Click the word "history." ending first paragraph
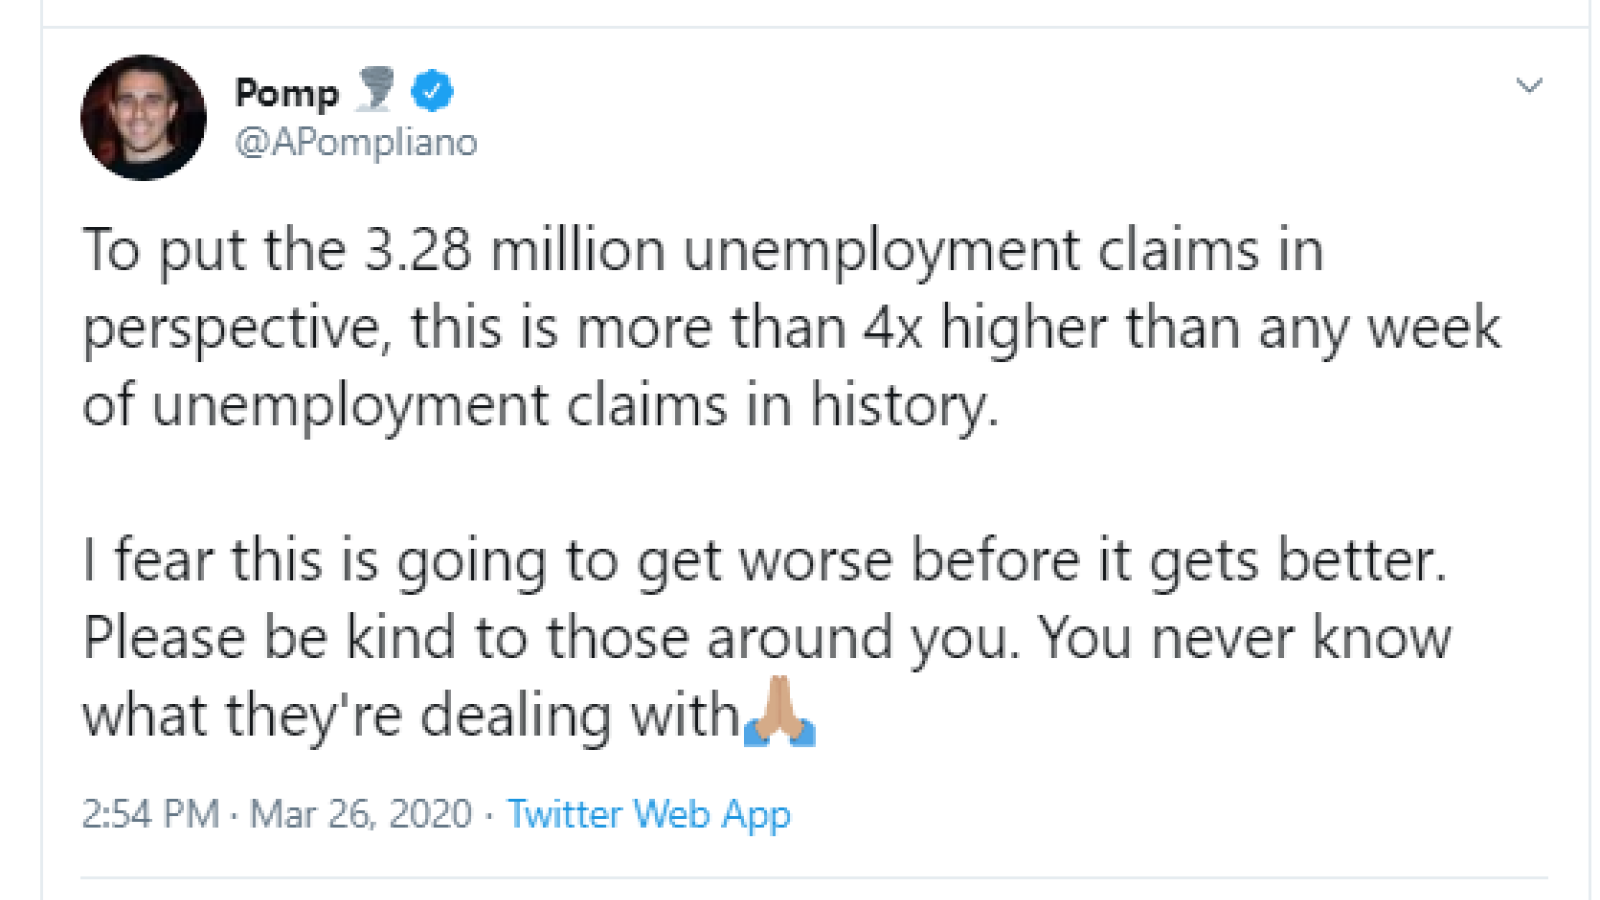 click(904, 407)
